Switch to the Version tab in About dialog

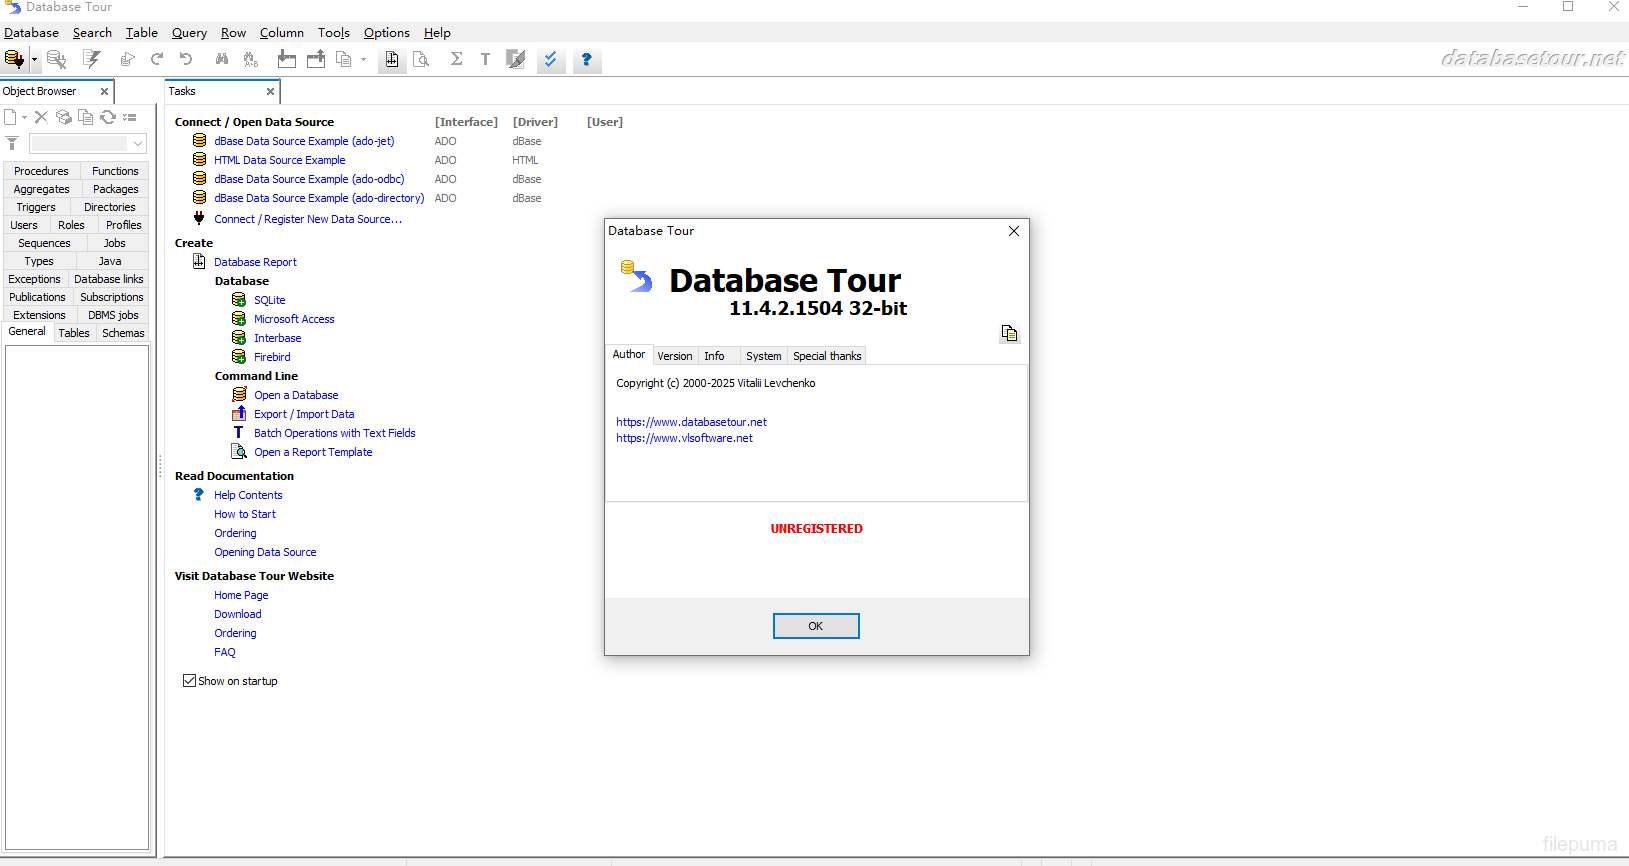[674, 356]
